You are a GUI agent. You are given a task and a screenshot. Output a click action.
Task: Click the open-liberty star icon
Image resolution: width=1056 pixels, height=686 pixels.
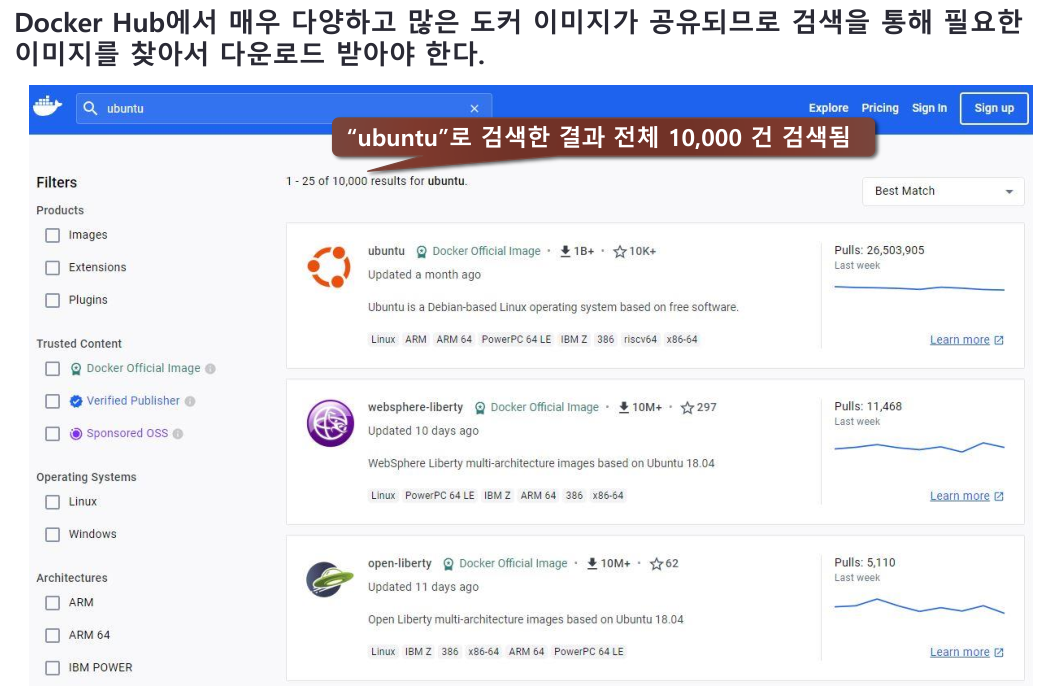[656, 563]
